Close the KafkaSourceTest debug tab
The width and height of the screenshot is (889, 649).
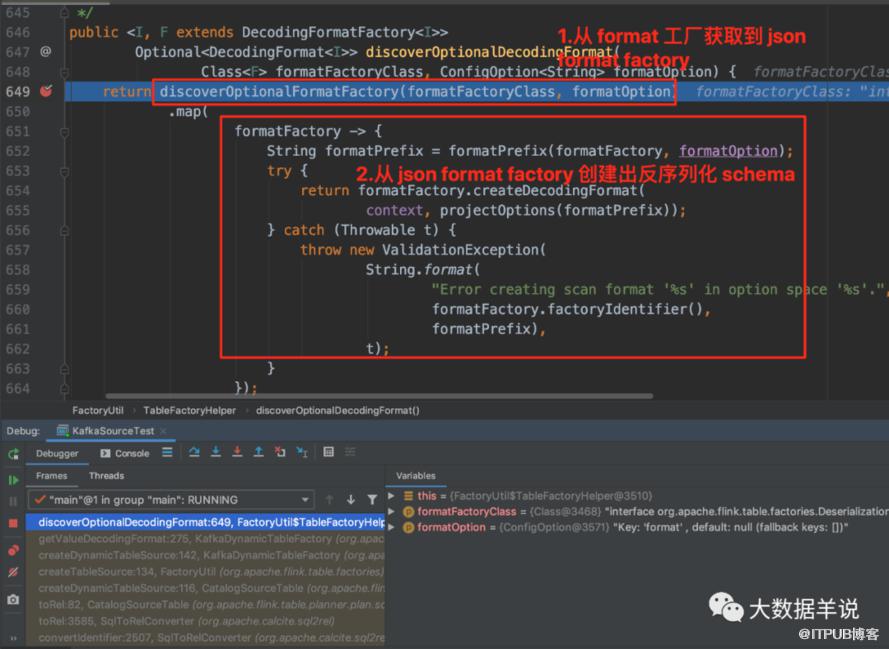pos(163,431)
